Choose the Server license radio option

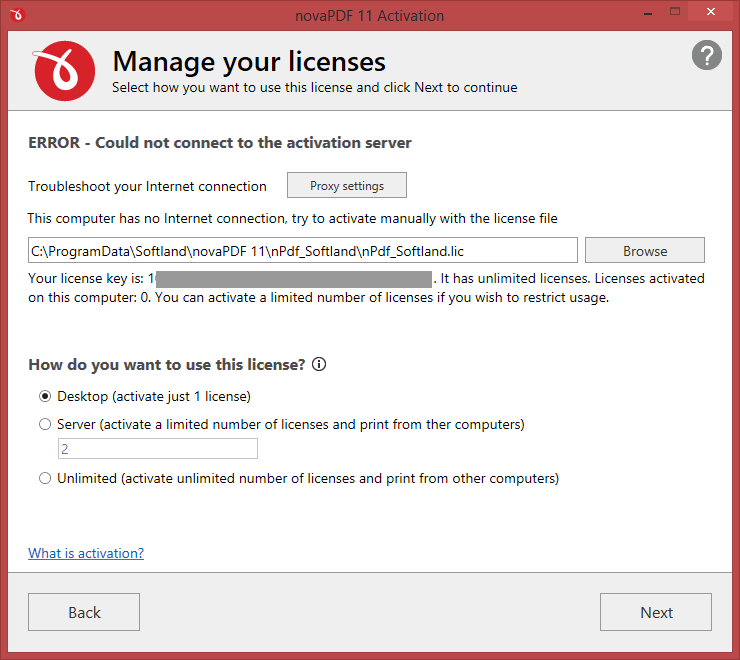pos(45,424)
